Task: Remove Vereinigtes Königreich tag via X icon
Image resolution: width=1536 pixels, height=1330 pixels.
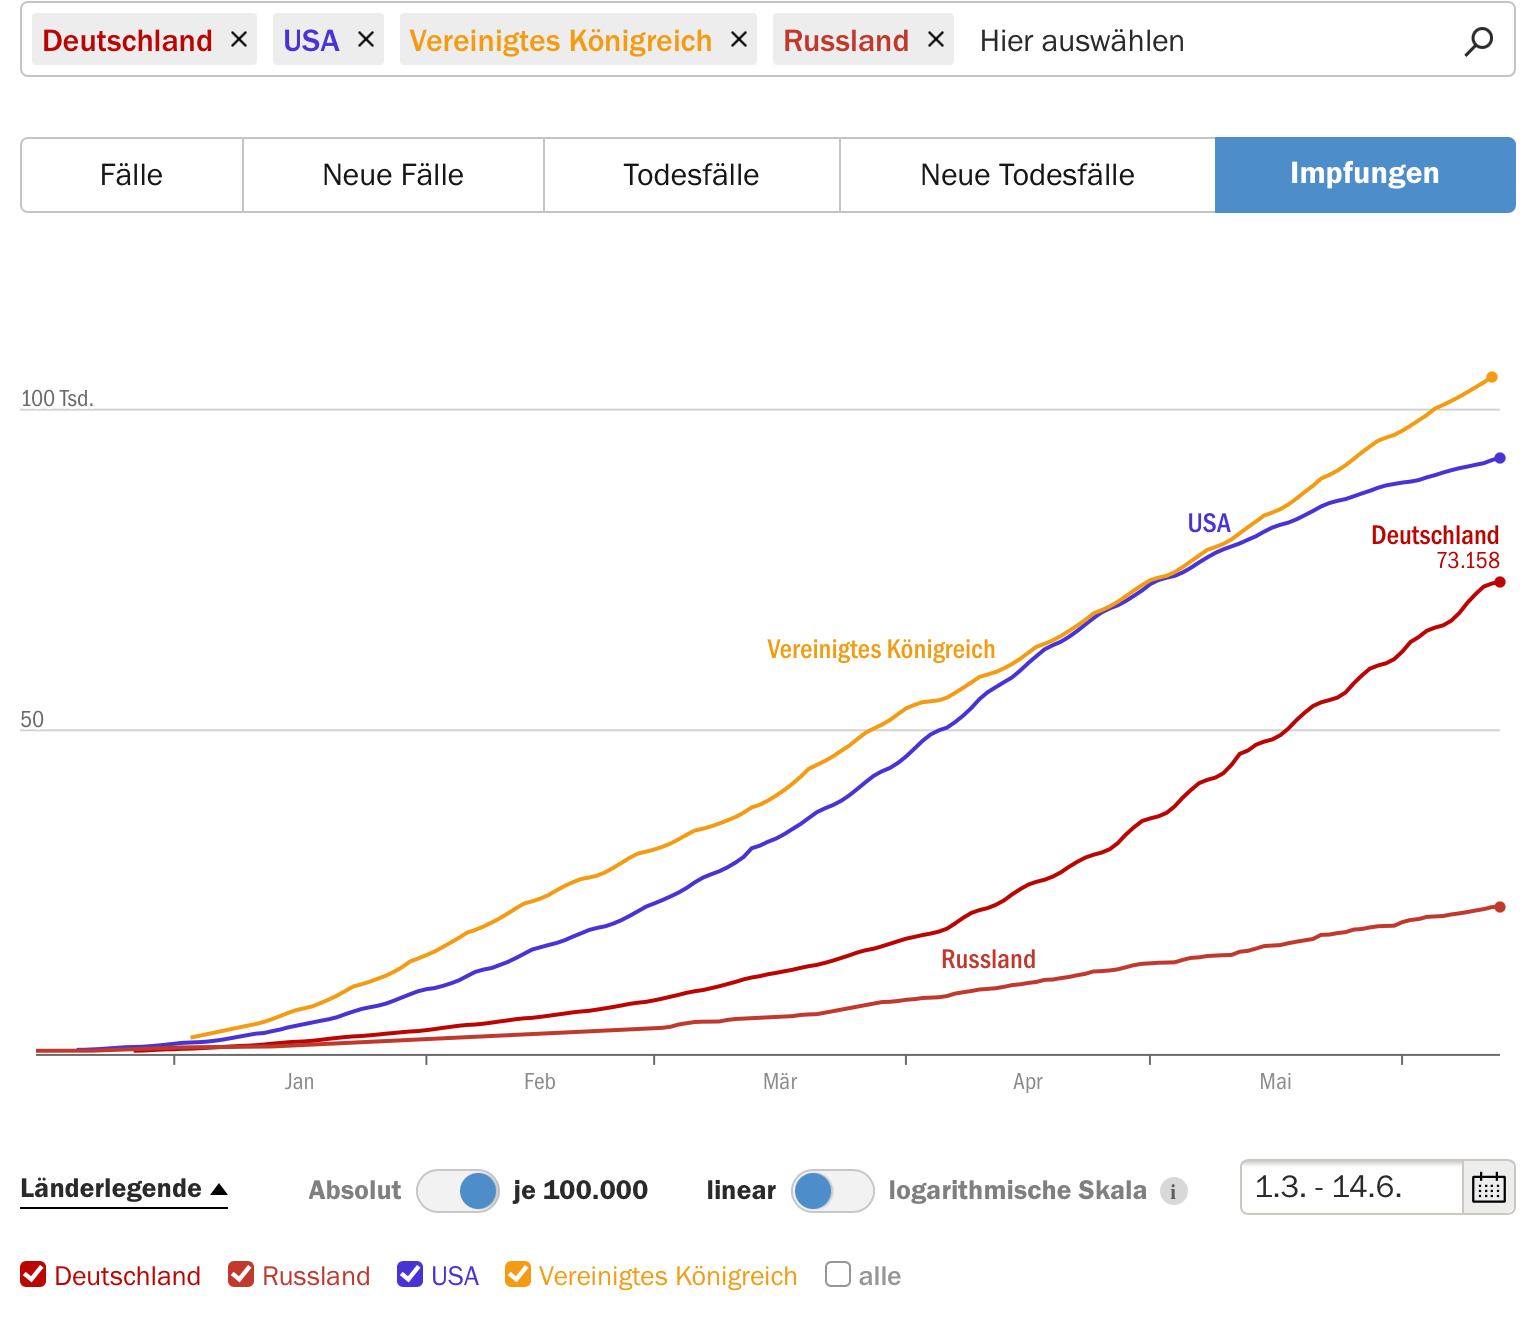Action: coord(739,40)
